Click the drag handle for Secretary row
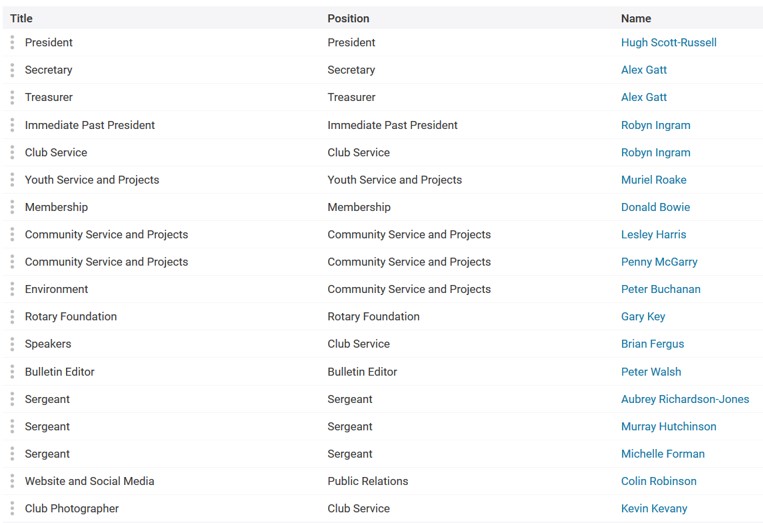This screenshot has width=763, height=523. tap(12, 70)
